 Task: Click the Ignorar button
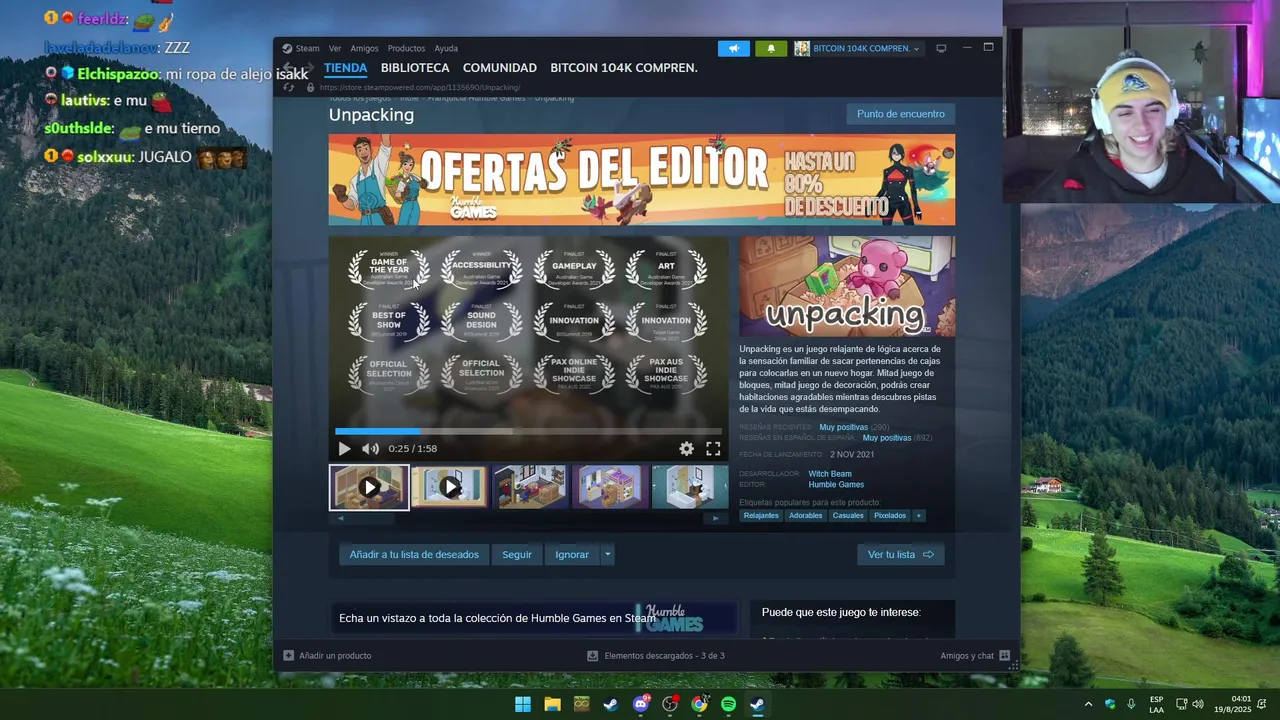click(x=572, y=554)
